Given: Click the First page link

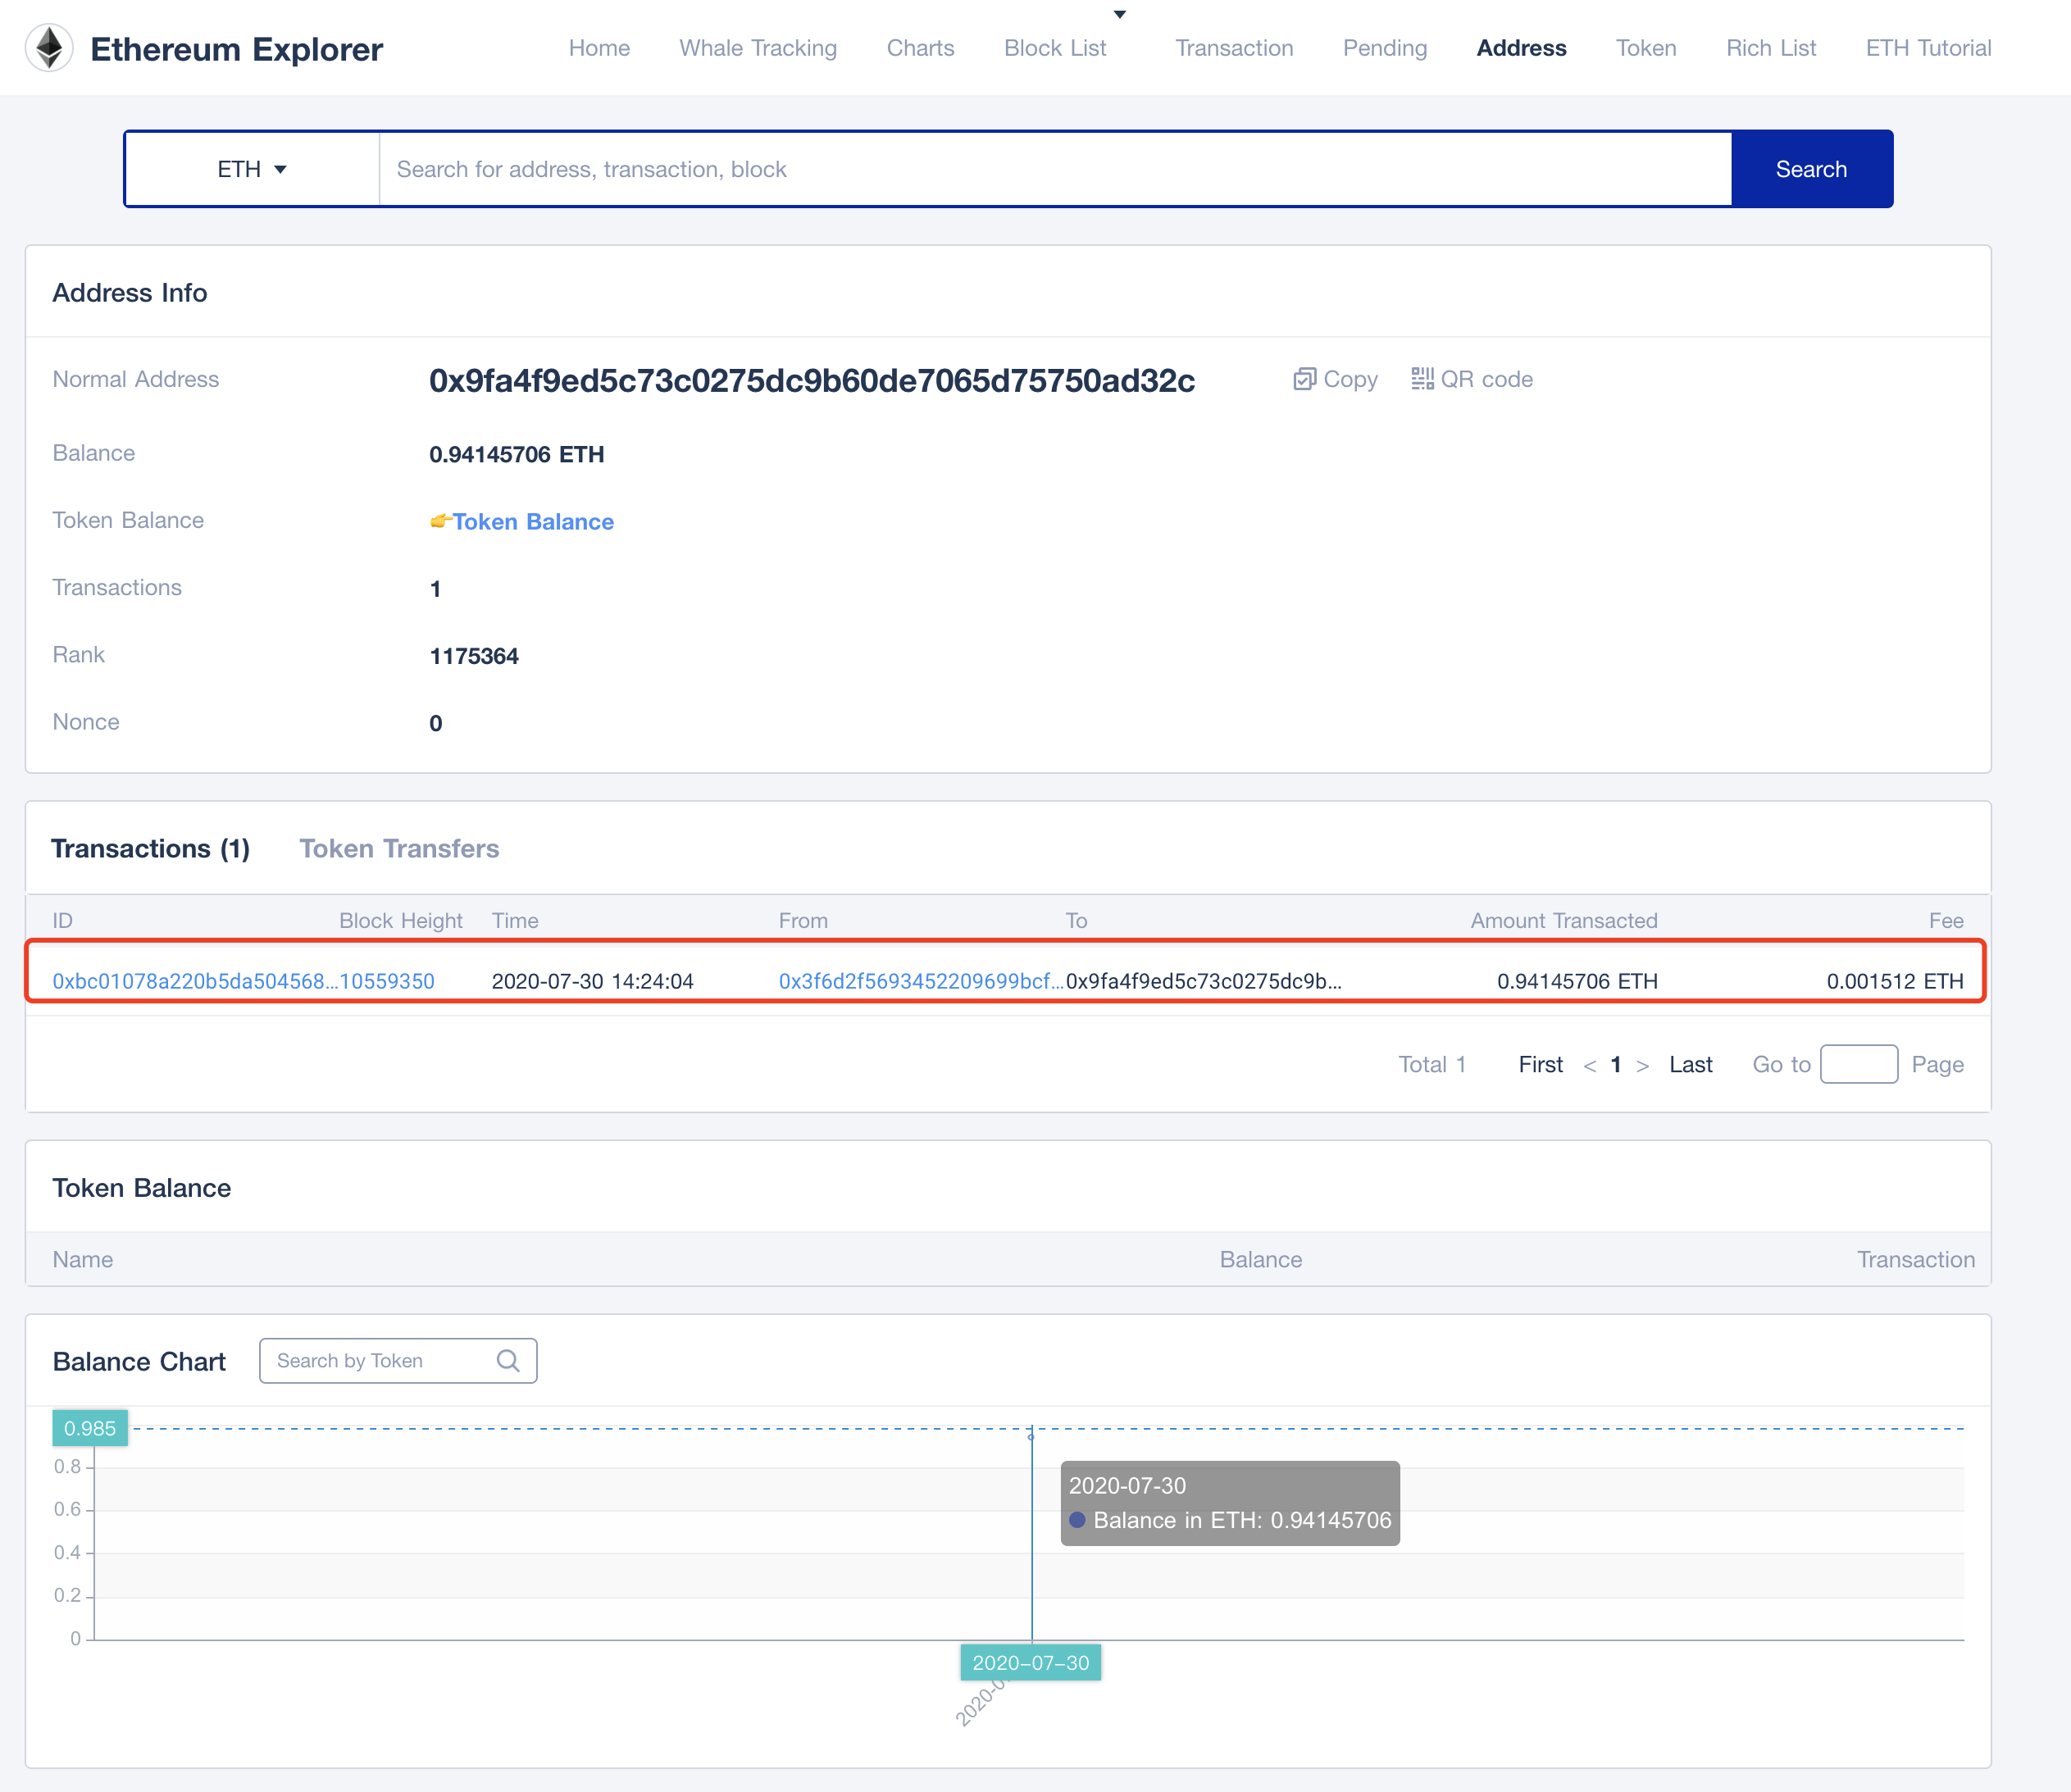Looking at the screenshot, I should point(1540,1064).
